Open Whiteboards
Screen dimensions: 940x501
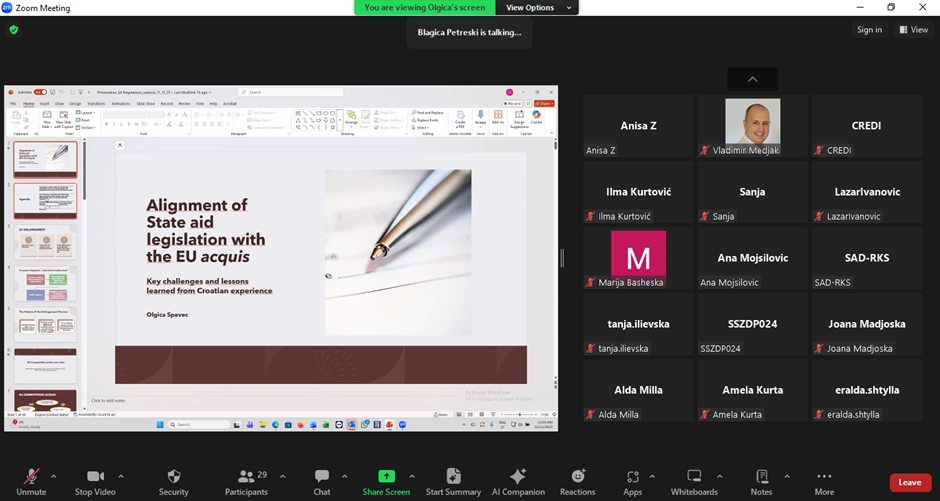pos(694,477)
